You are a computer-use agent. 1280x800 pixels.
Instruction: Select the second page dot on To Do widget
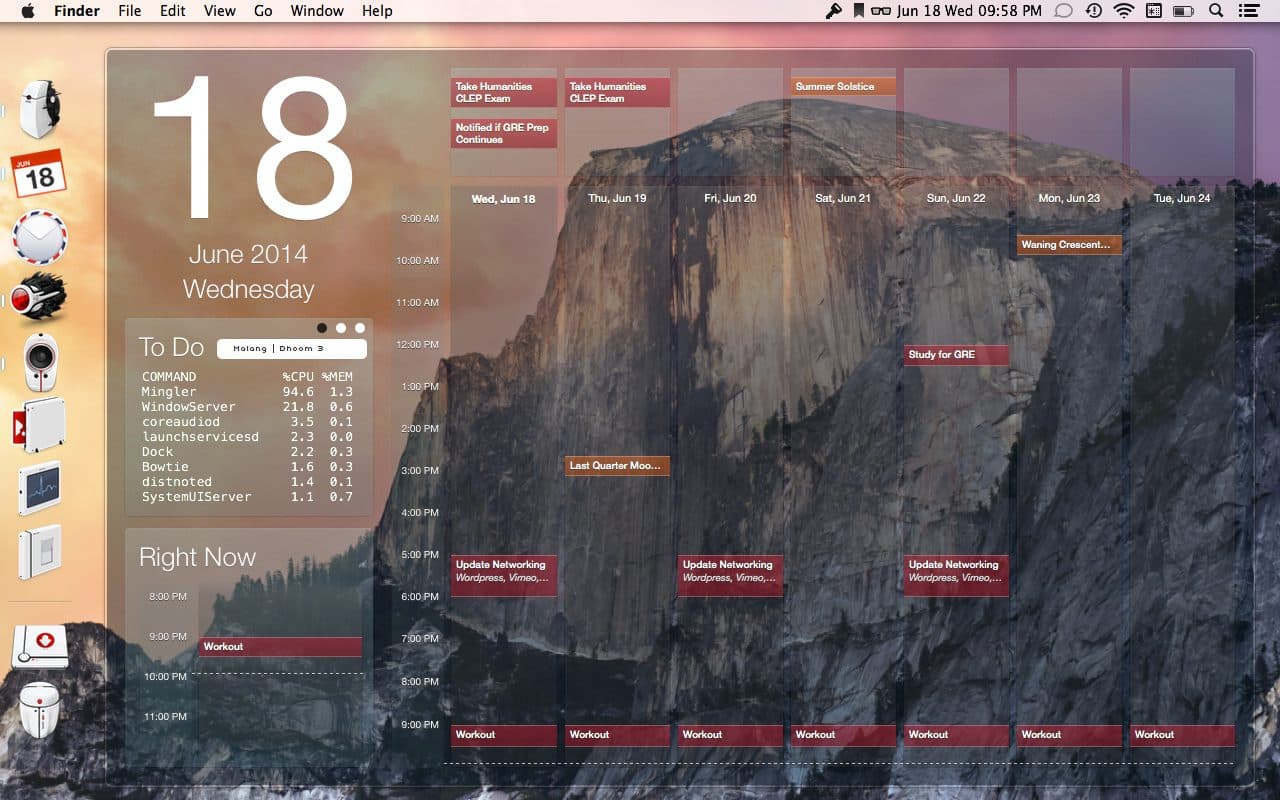[x=340, y=327]
